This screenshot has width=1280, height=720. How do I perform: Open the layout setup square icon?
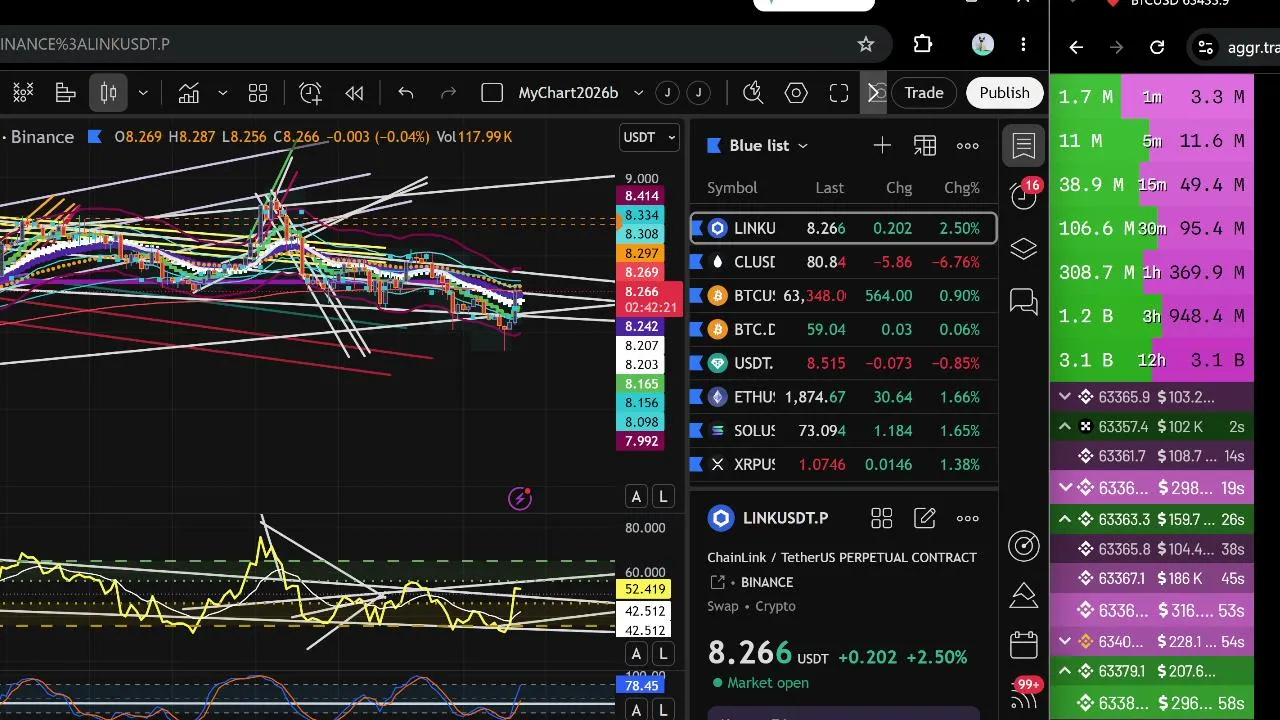(x=492, y=93)
